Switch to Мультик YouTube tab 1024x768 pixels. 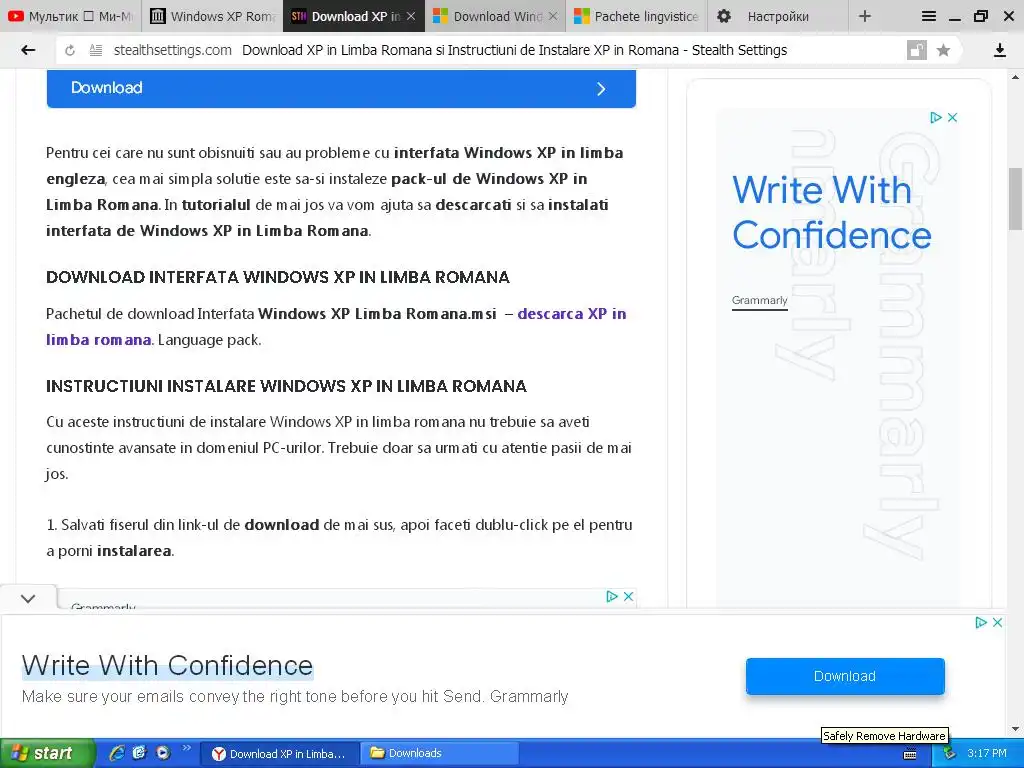pos(71,16)
